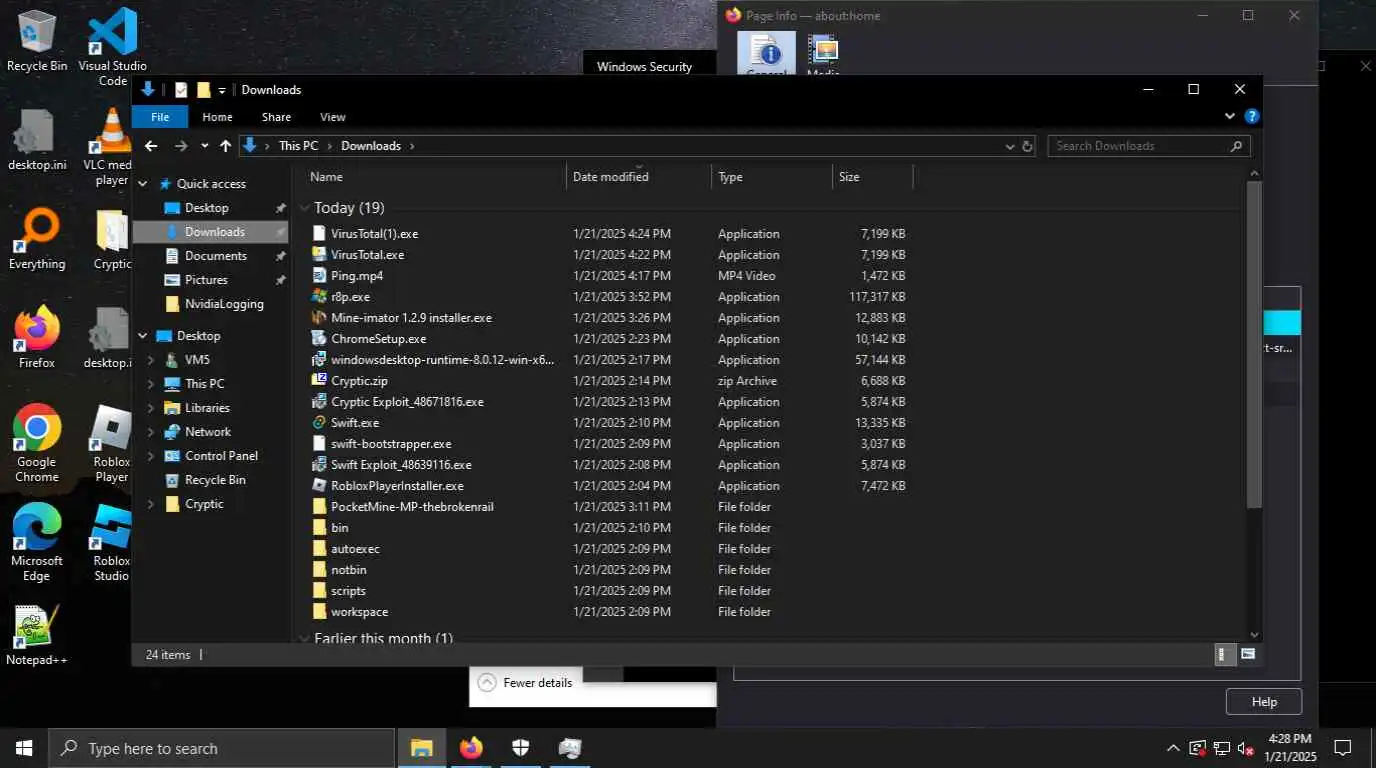Refresh the Downloads folder view
Viewport: 1376px width, 768px height.
[x=1026, y=146]
